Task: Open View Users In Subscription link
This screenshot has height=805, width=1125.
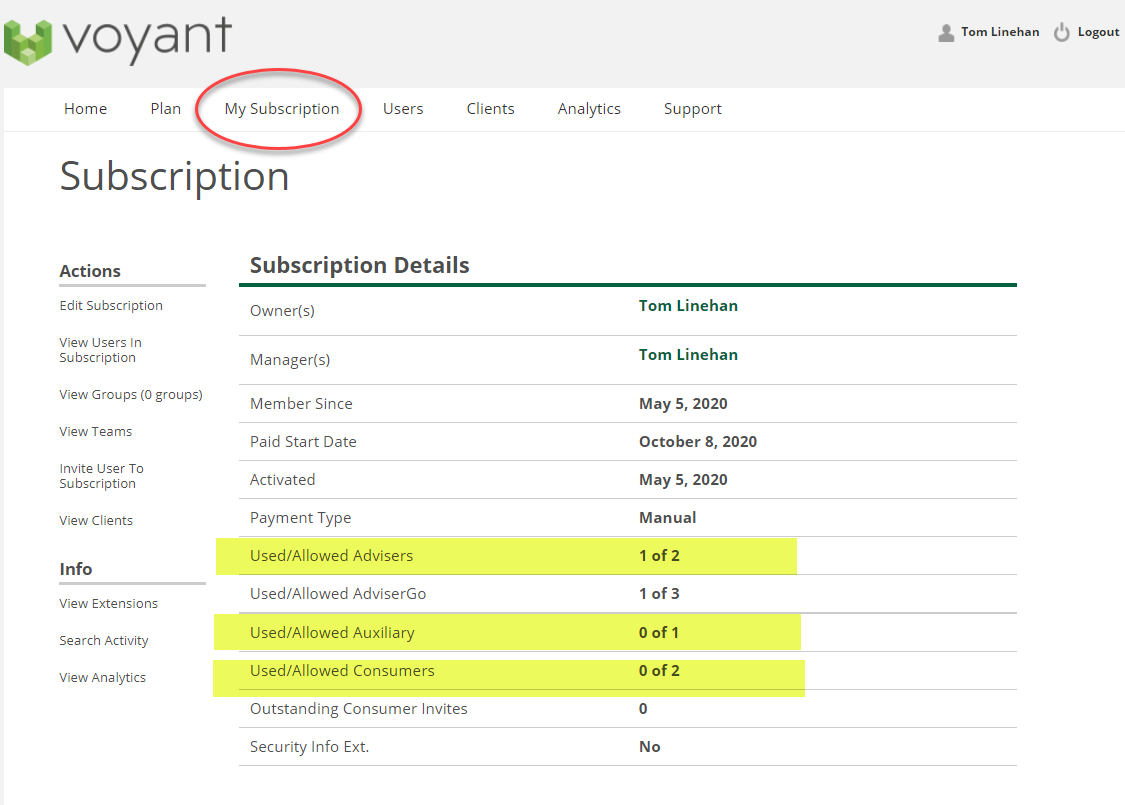Action: pos(100,350)
